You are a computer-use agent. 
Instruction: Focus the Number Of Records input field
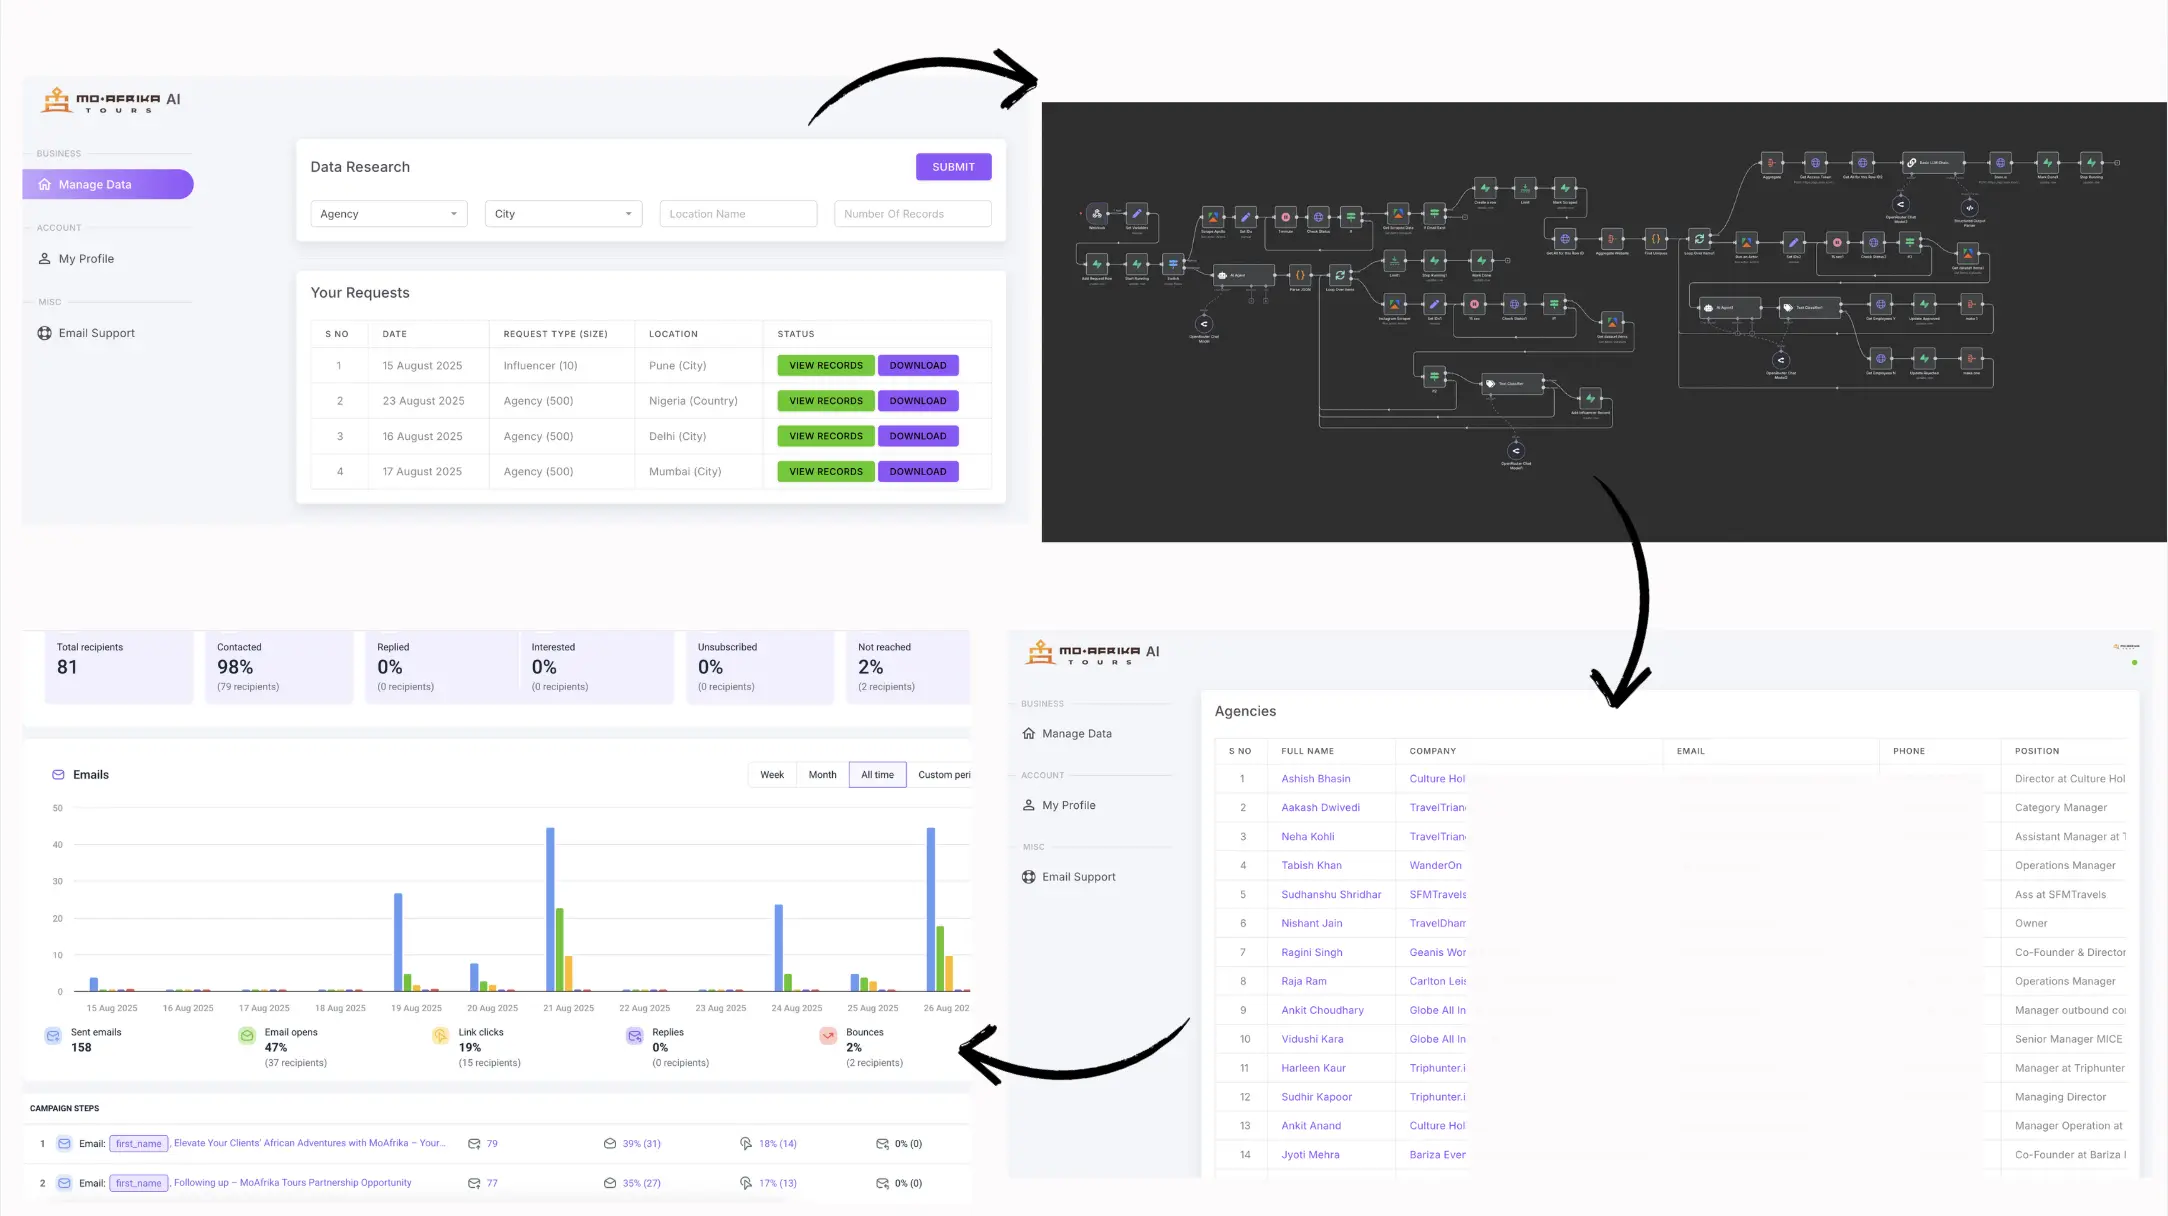point(912,214)
